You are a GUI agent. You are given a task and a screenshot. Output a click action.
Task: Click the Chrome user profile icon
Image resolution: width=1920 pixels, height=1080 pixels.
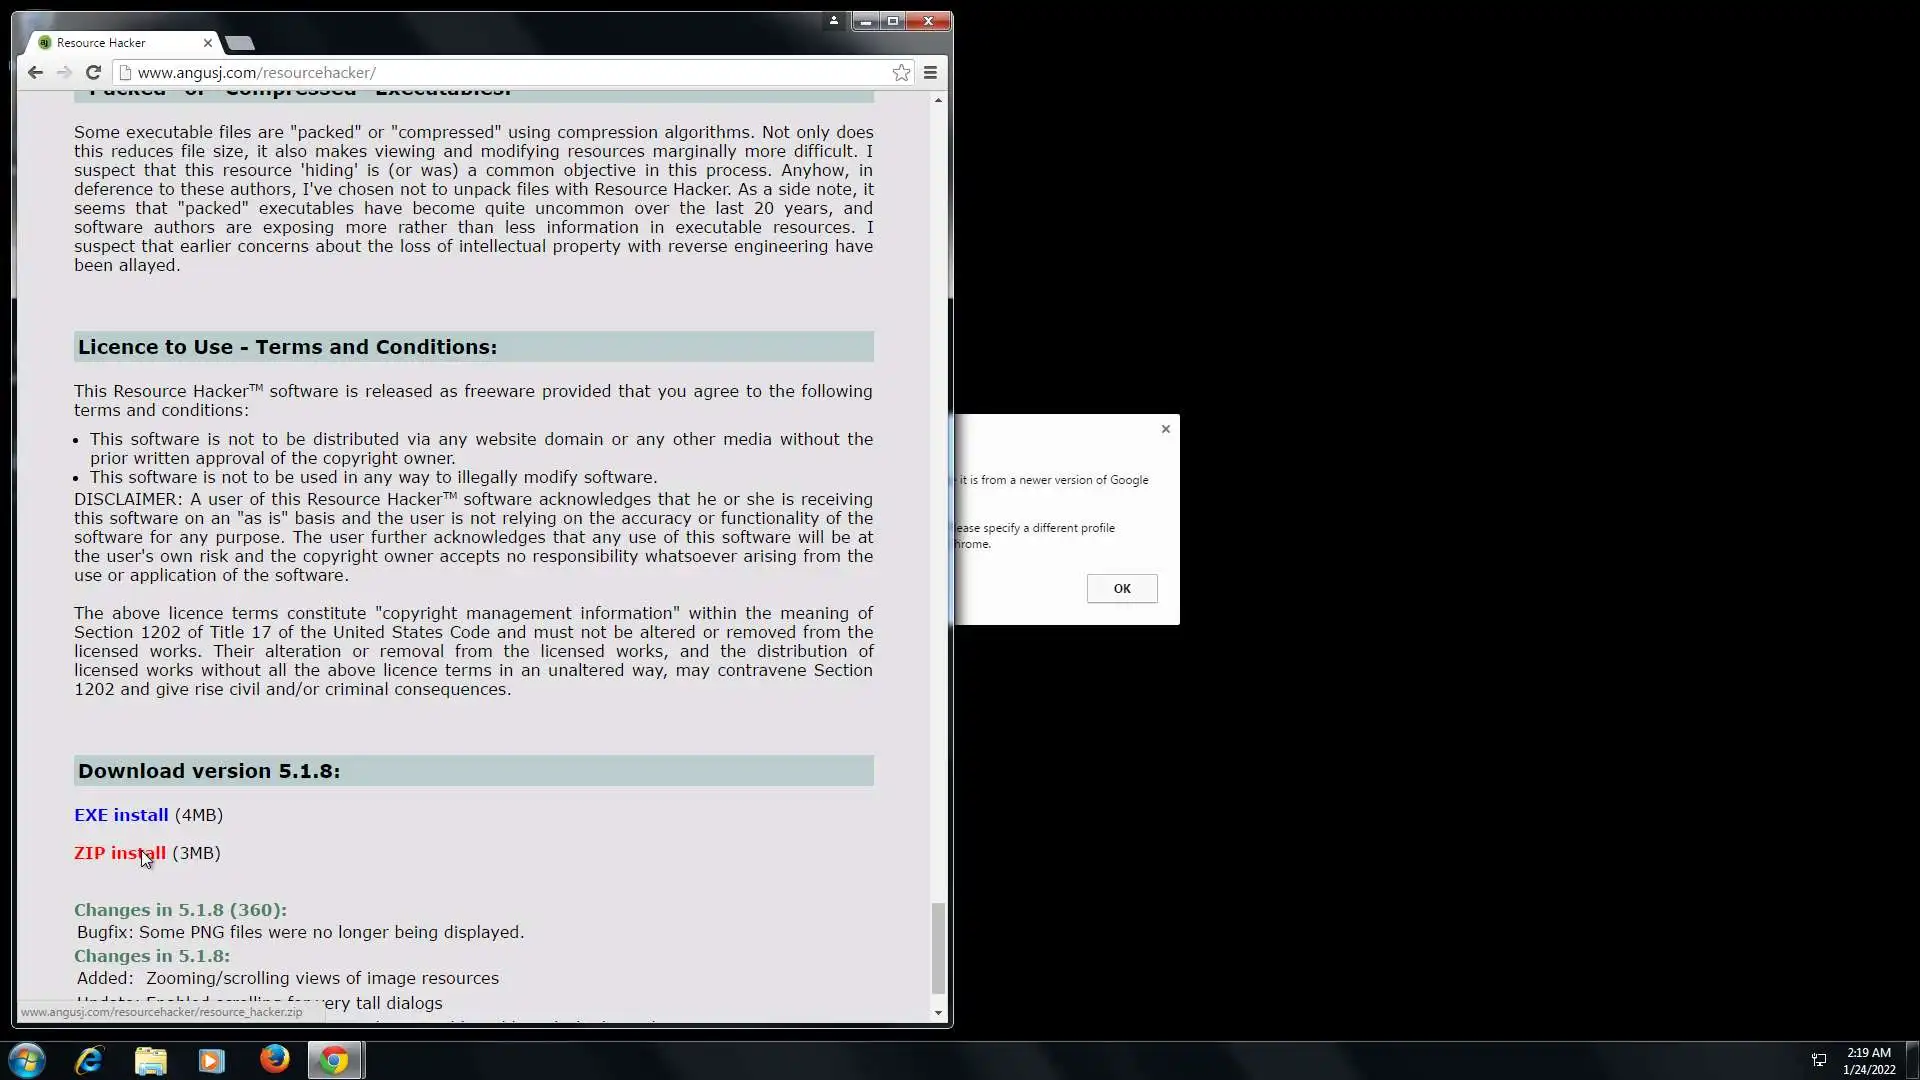(x=833, y=20)
